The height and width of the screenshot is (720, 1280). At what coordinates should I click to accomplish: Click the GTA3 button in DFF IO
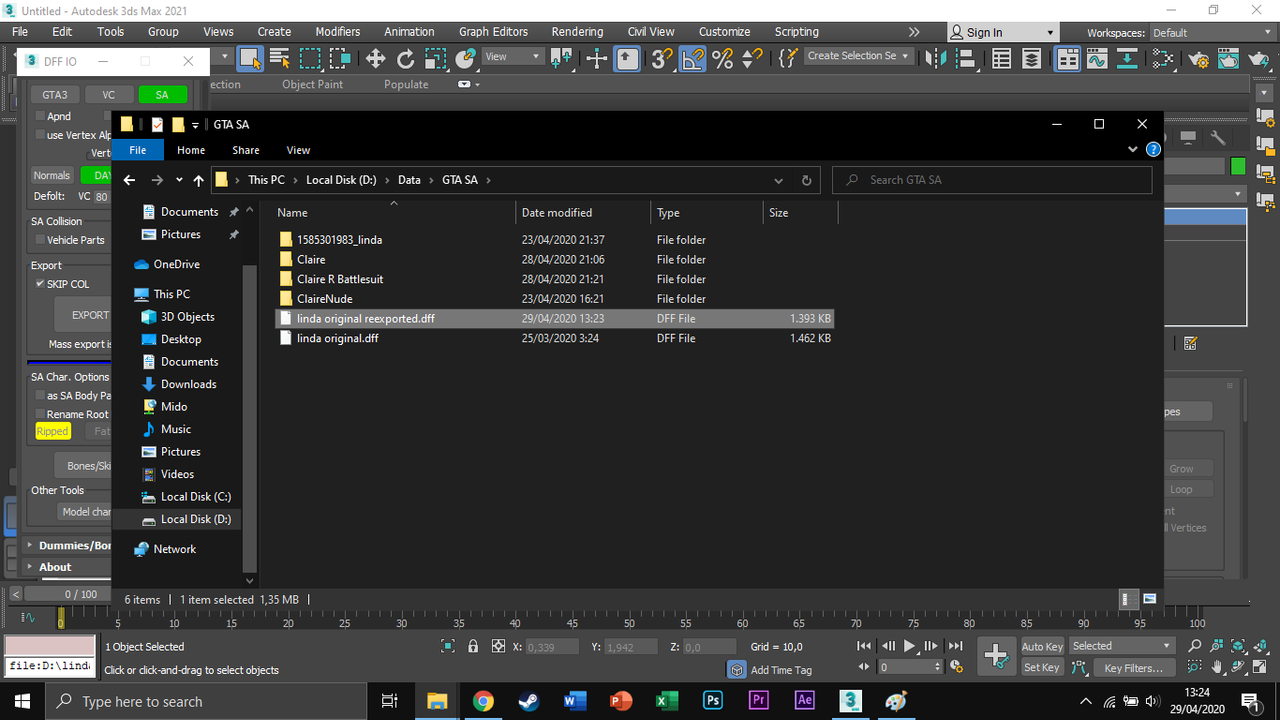tap(55, 95)
